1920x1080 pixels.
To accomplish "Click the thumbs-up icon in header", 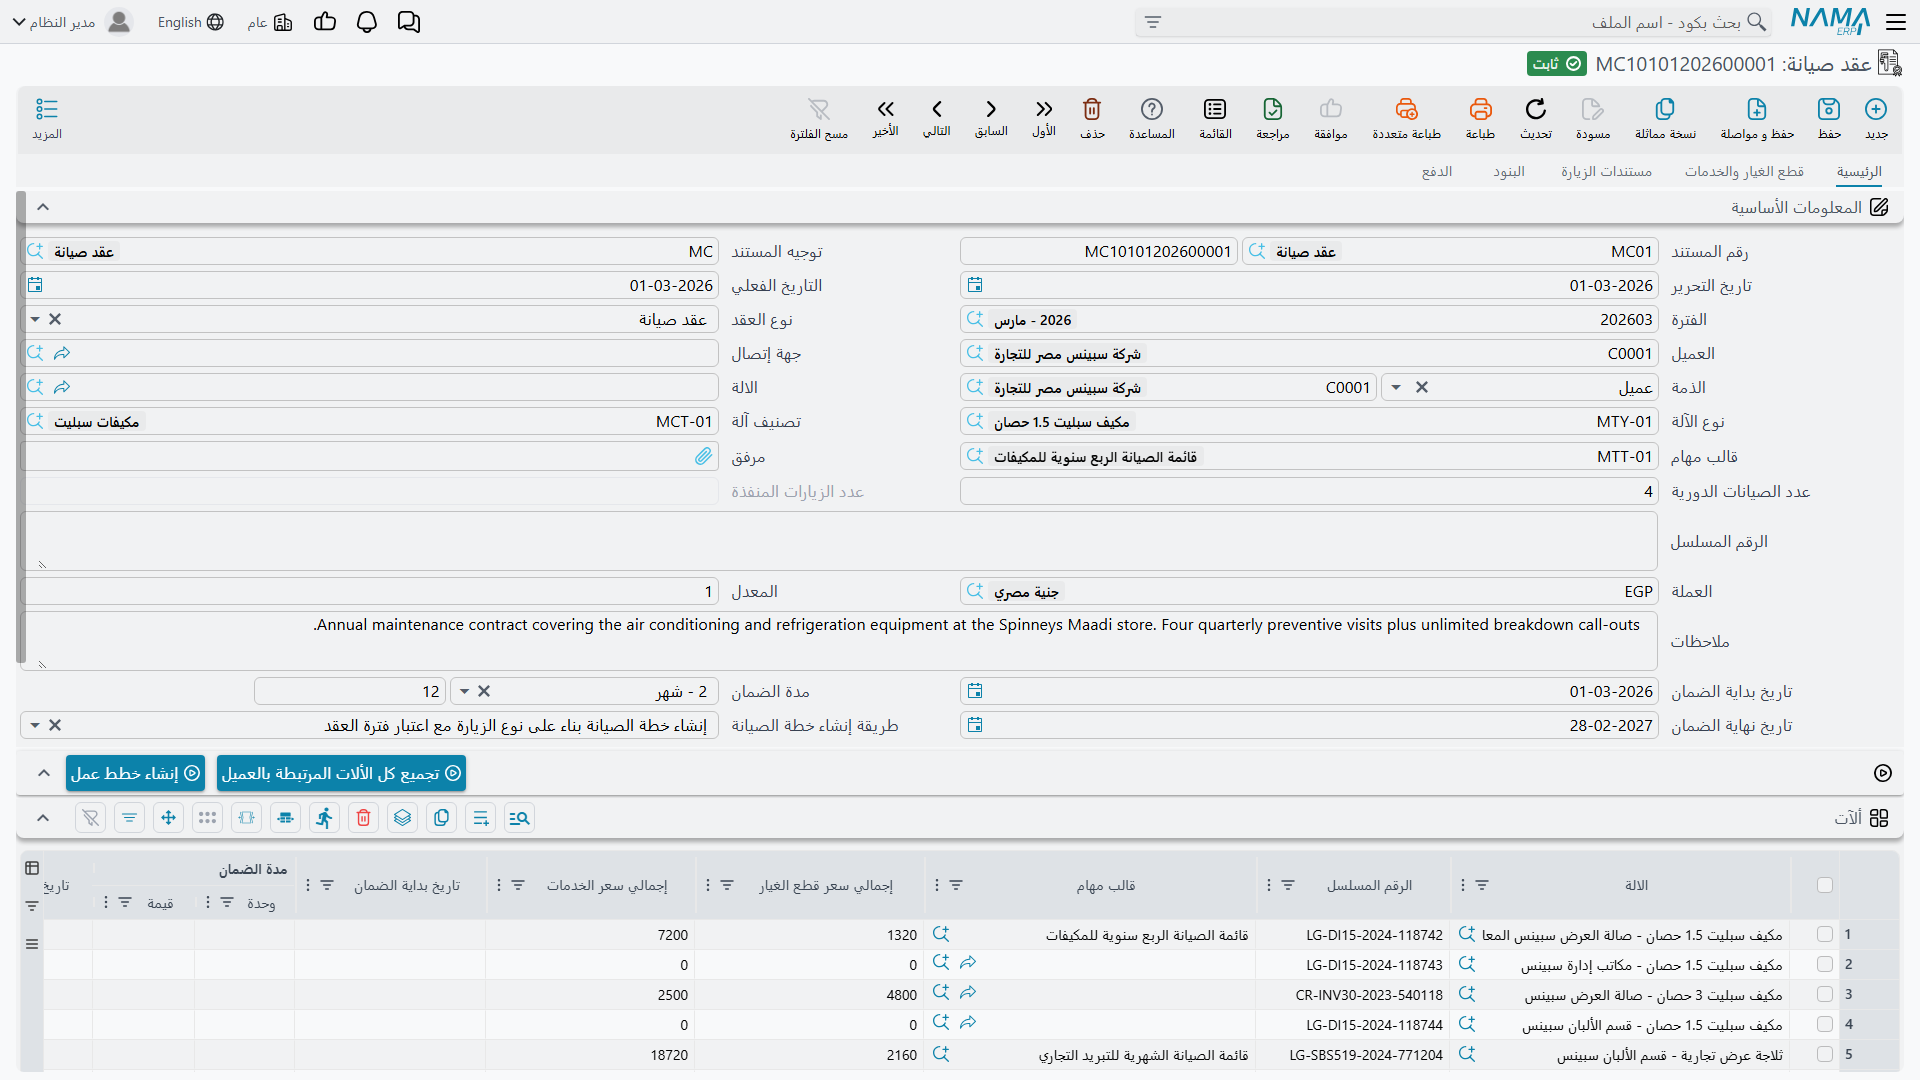I will [x=325, y=22].
